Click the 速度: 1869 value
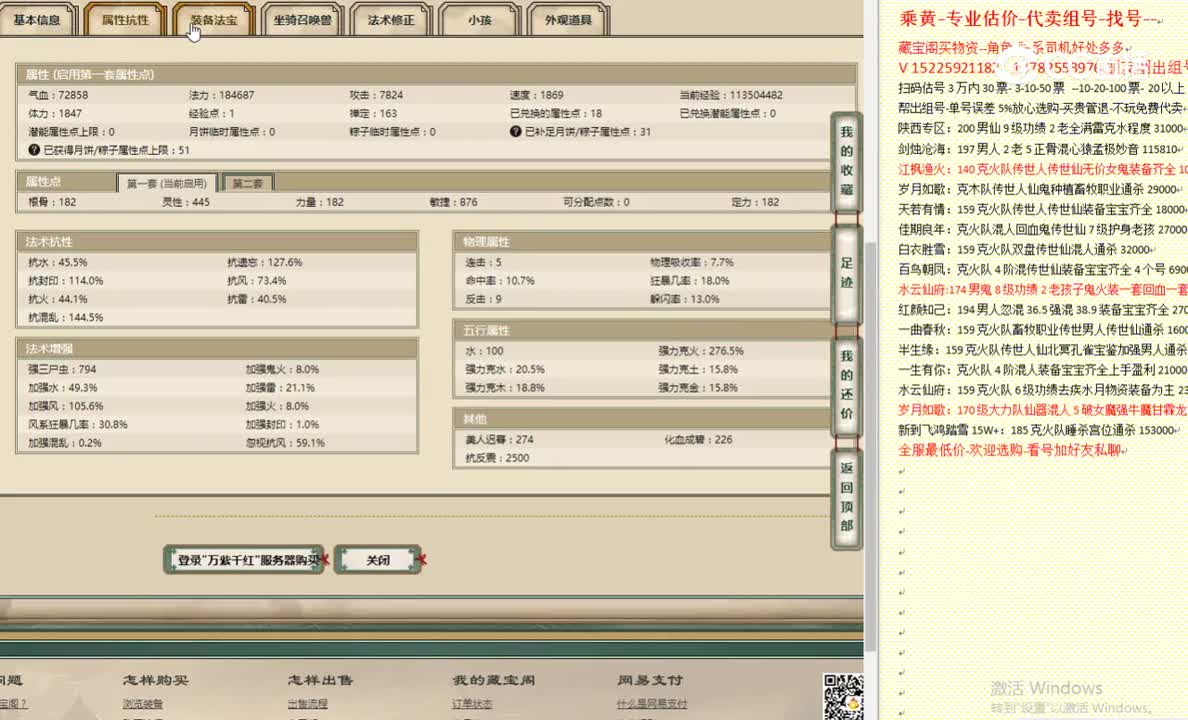 [536, 95]
